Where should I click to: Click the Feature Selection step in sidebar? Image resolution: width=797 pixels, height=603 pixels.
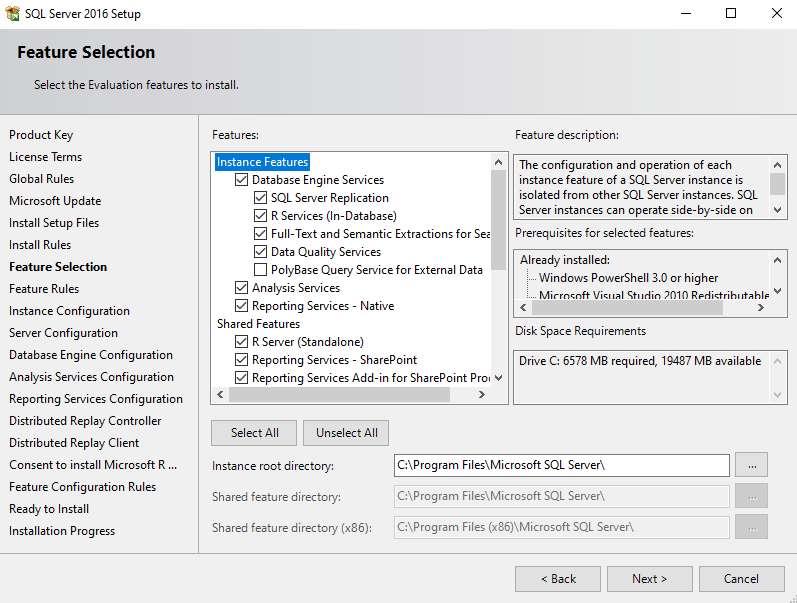click(x=58, y=267)
